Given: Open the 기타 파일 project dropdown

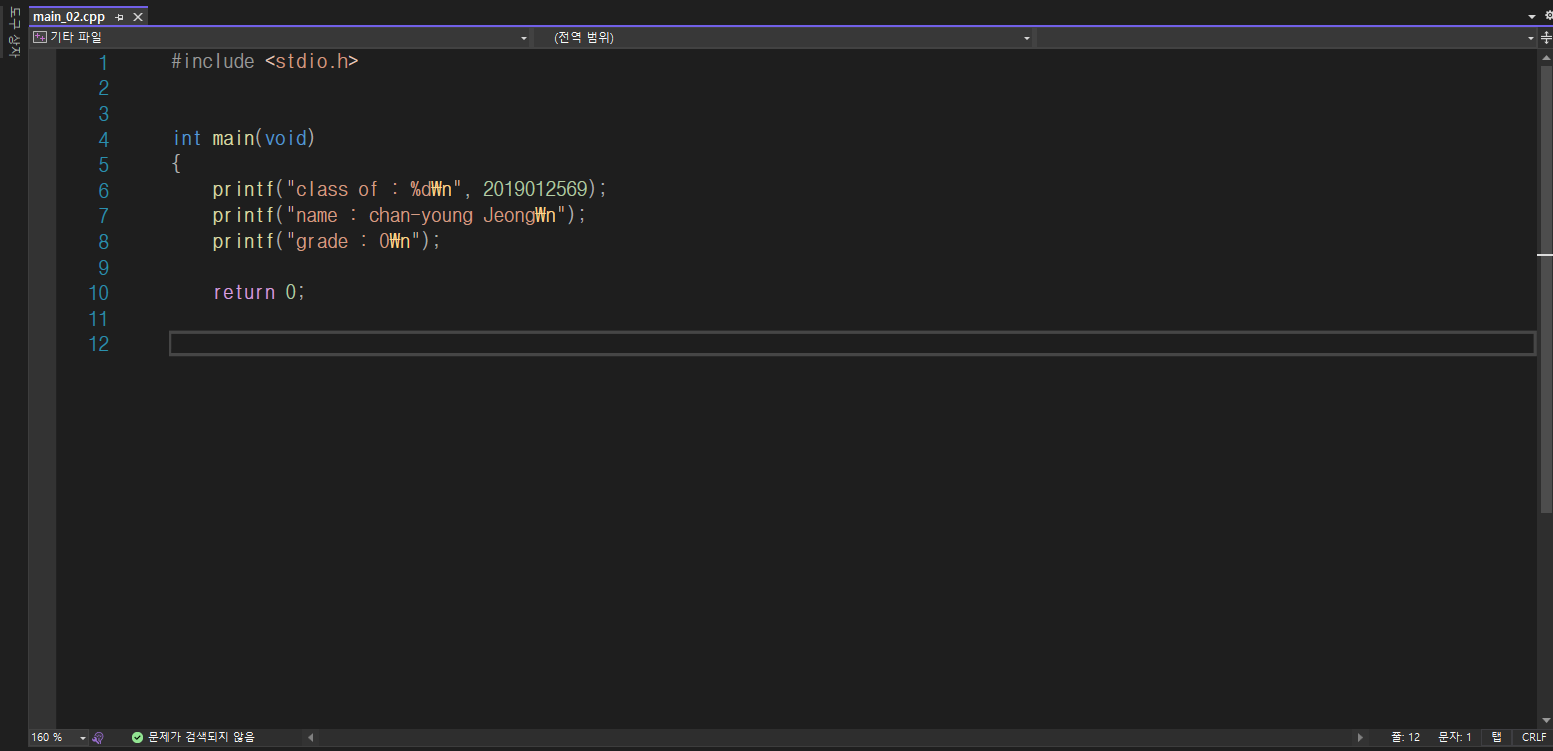Looking at the screenshot, I should coord(280,38).
